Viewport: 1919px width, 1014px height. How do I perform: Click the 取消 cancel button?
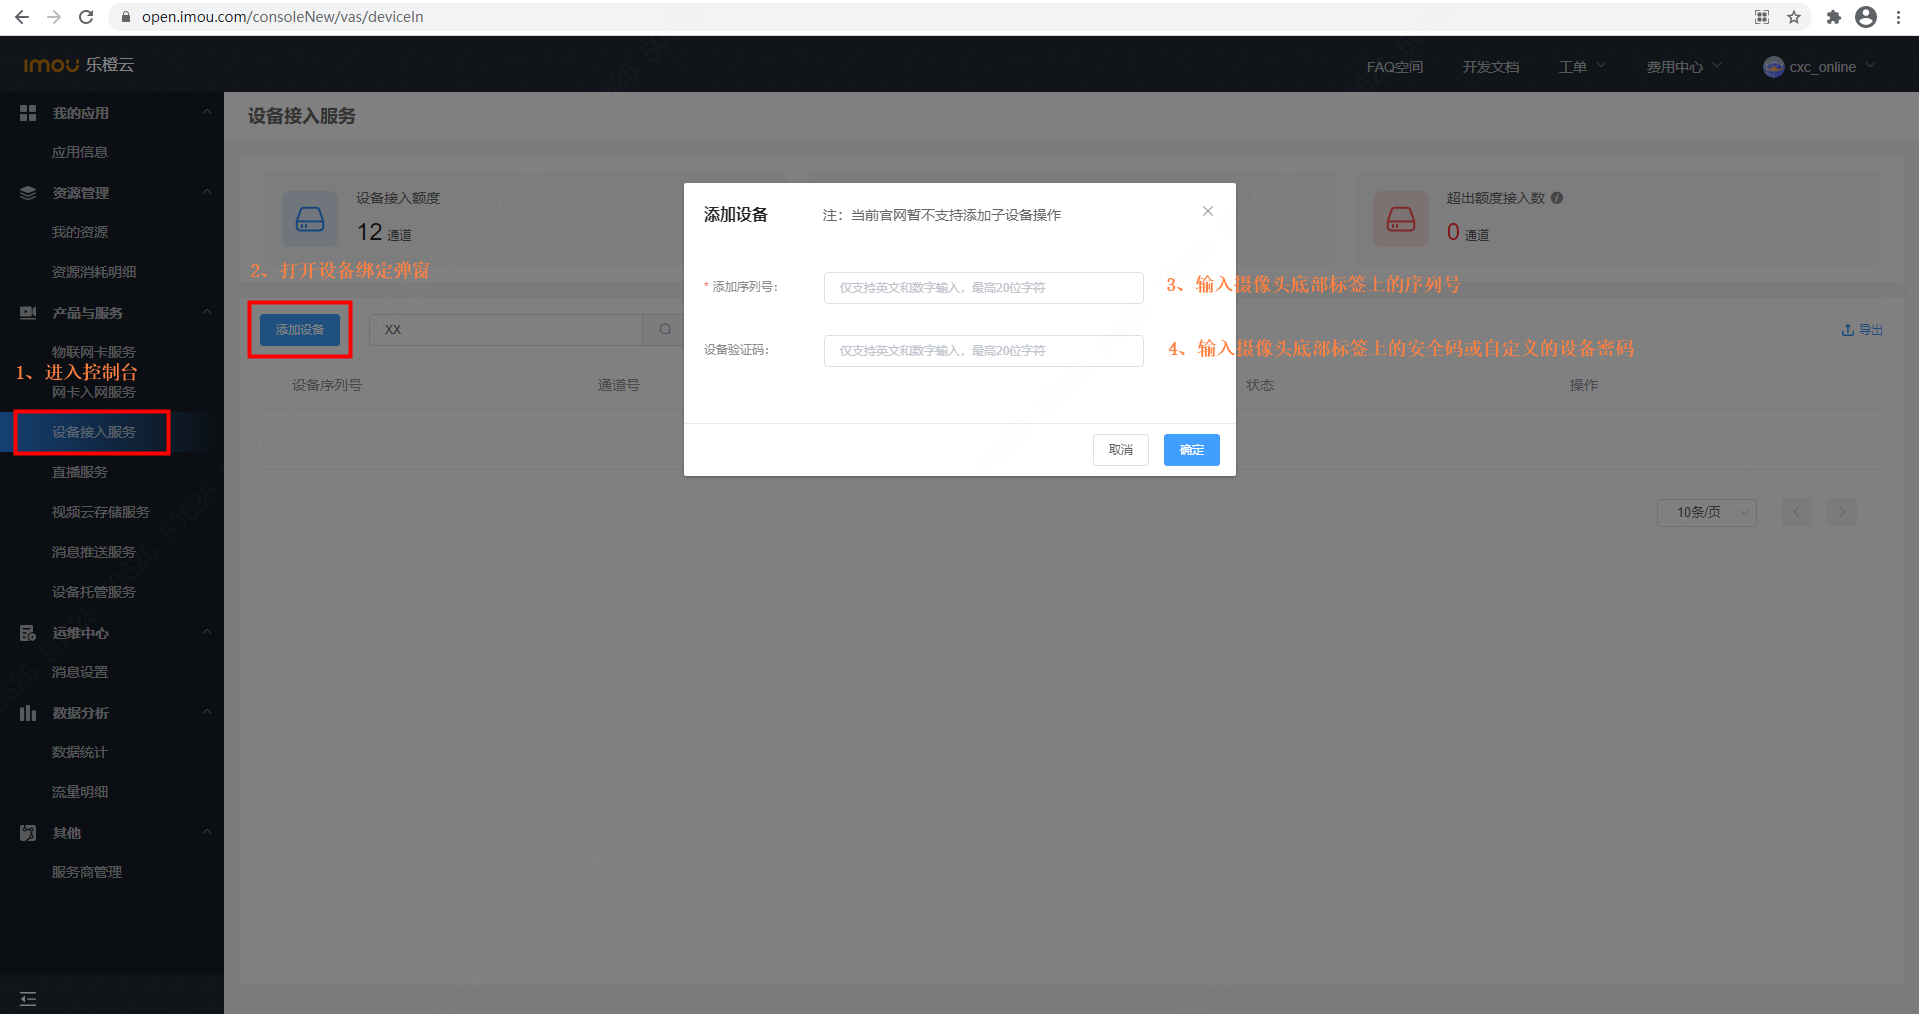pyautogui.click(x=1120, y=450)
